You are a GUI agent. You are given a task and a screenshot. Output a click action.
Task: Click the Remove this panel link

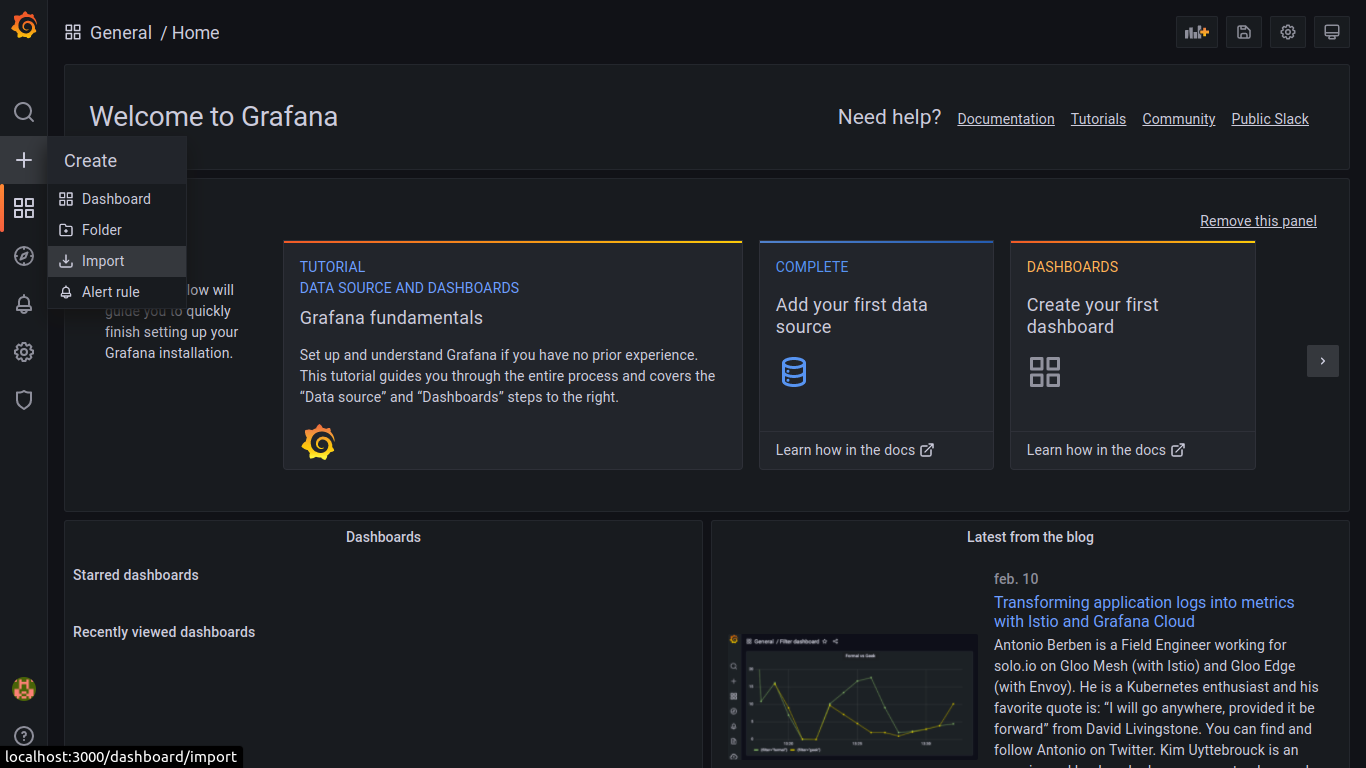click(1258, 221)
